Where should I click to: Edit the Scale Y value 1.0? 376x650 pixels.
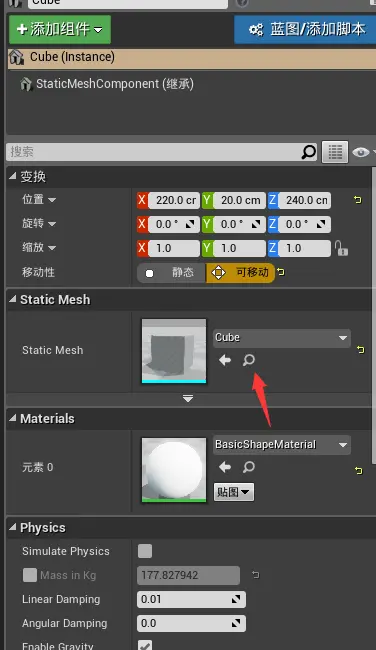239,248
